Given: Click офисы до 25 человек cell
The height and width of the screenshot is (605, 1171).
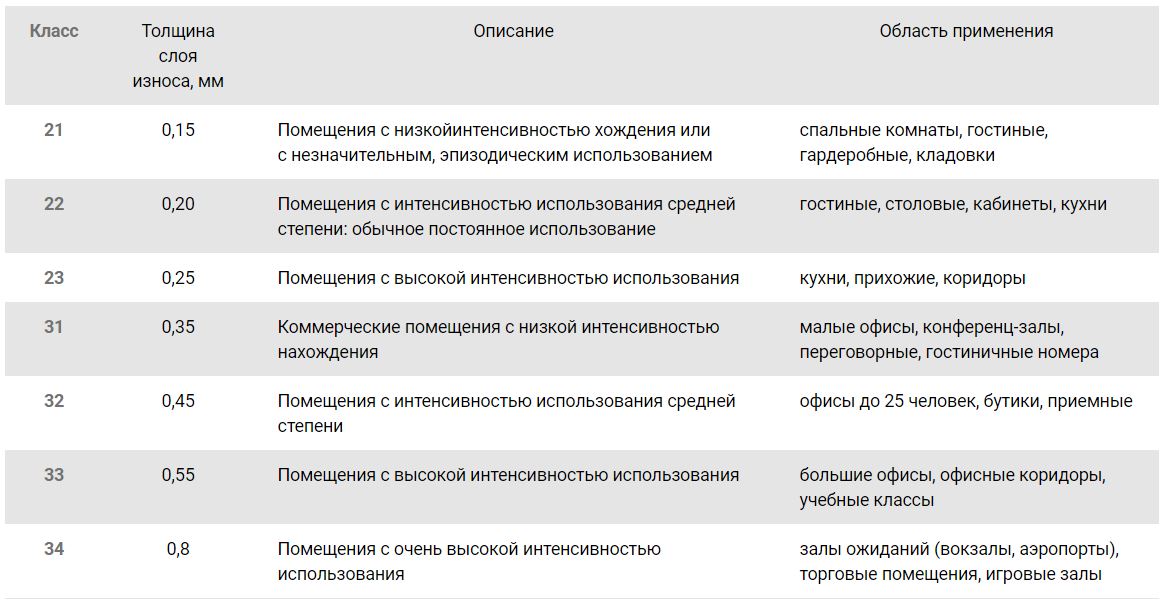Looking at the screenshot, I should point(966,401).
